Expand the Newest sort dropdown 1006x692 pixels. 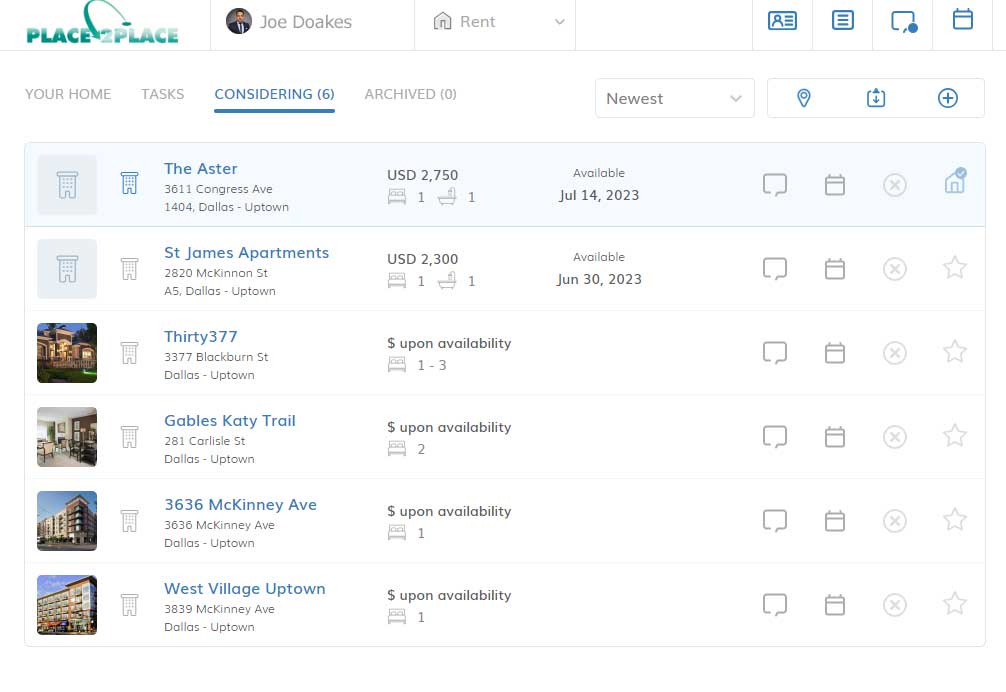tap(674, 98)
